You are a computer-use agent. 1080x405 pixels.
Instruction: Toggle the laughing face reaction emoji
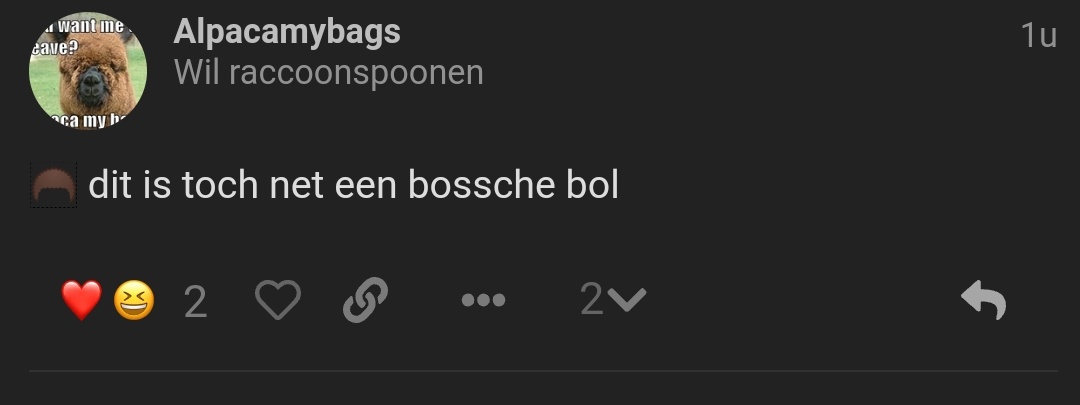[x=134, y=301]
